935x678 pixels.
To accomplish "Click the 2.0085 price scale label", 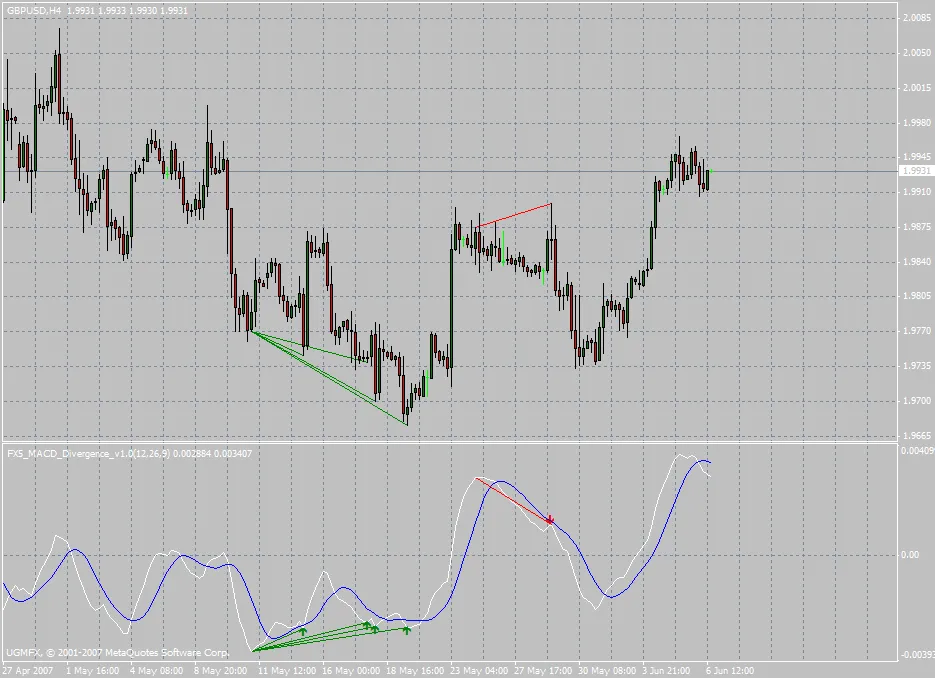I will tap(916, 18).
